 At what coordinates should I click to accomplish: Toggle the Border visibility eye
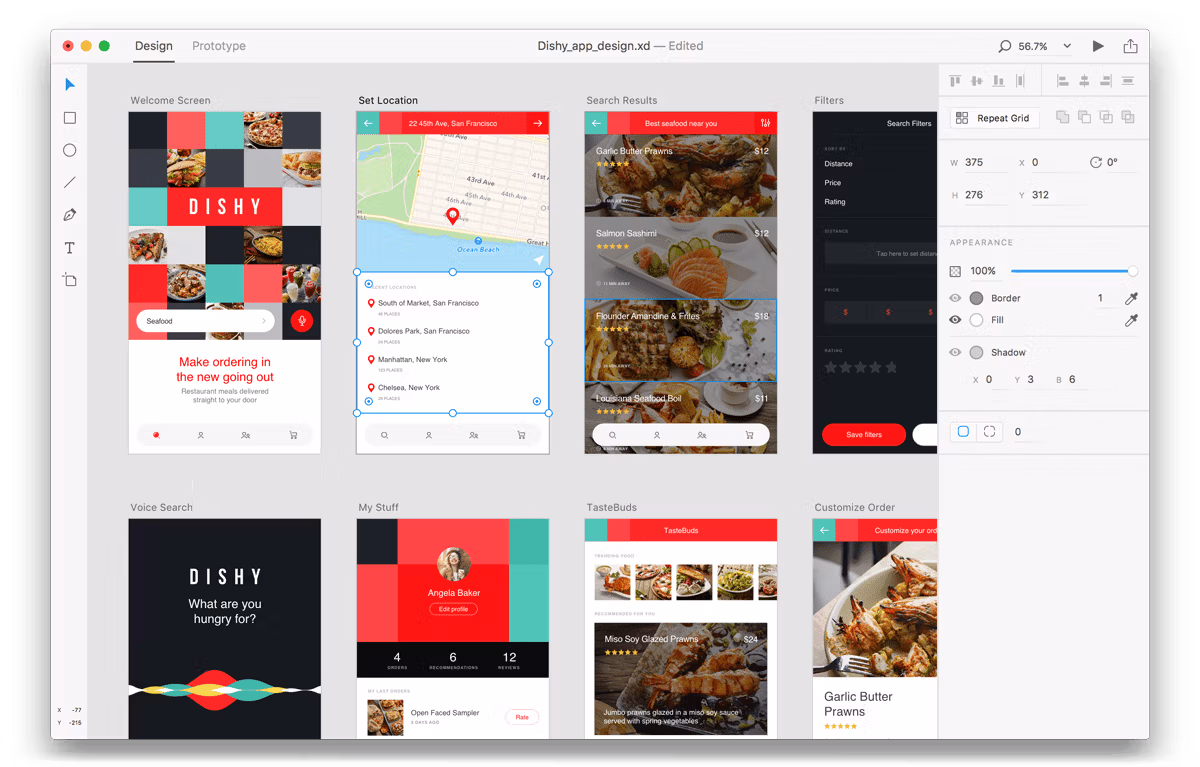point(955,298)
